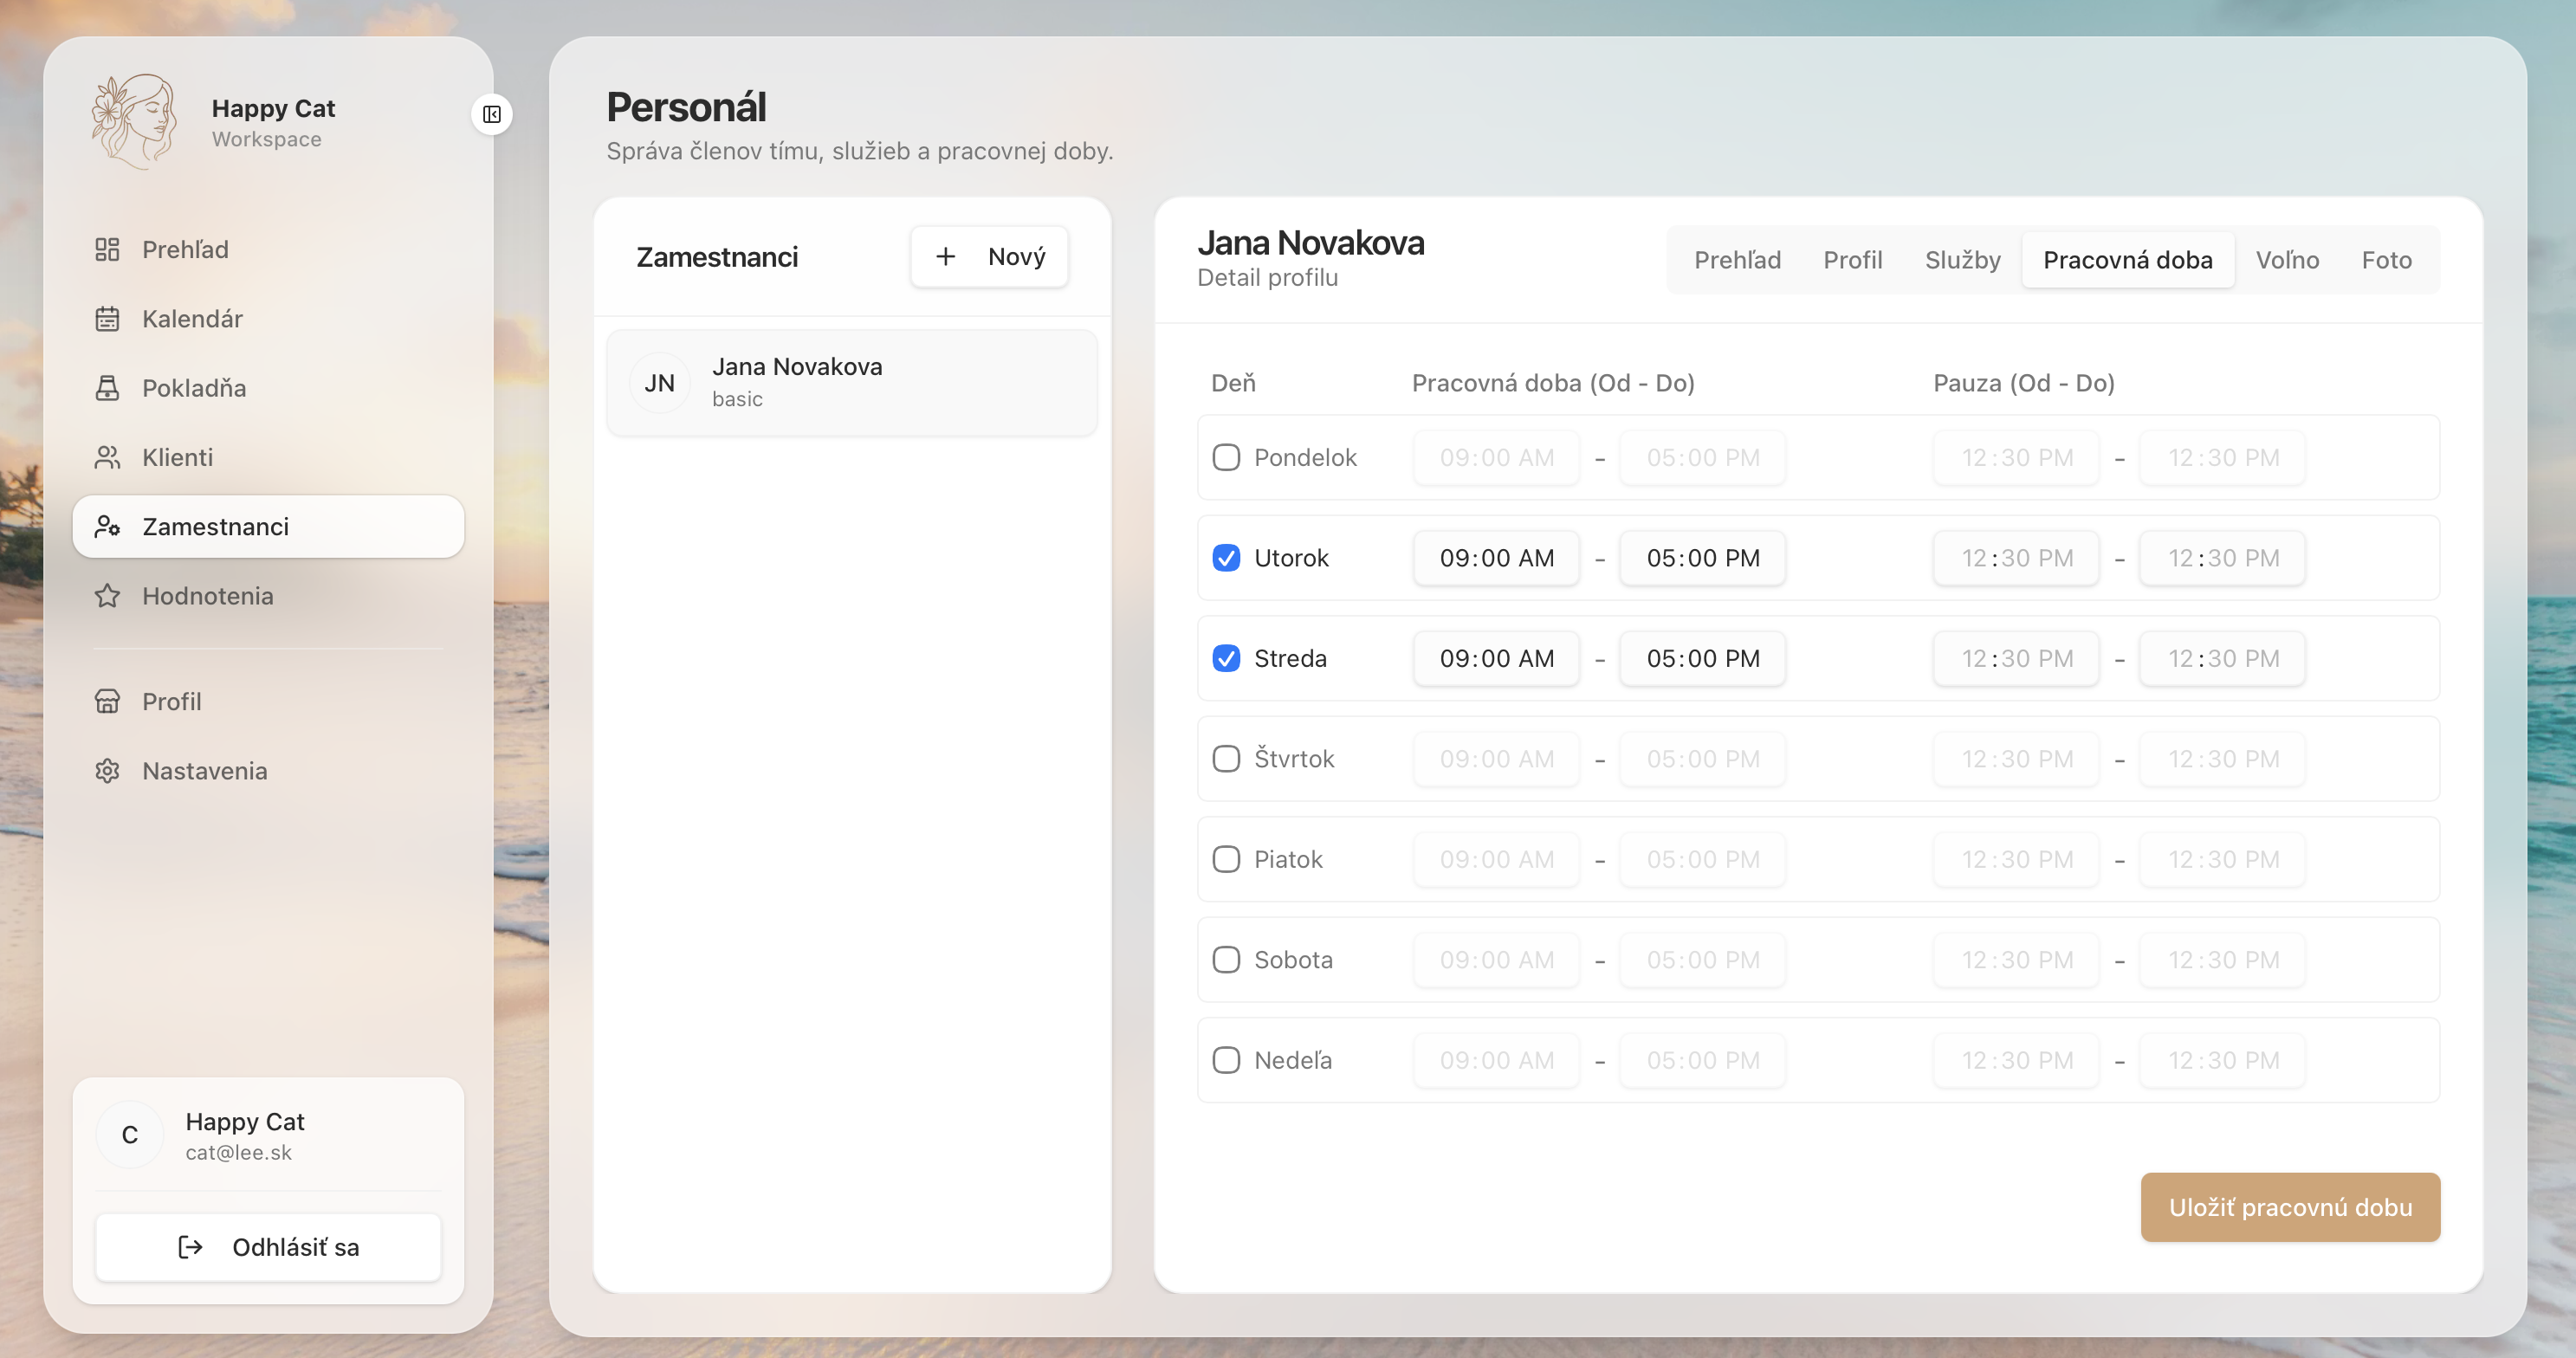This screenshot has height=1358, width=2576.
Task: Open the Kalendár calendar icon
Action: [107, 319]
